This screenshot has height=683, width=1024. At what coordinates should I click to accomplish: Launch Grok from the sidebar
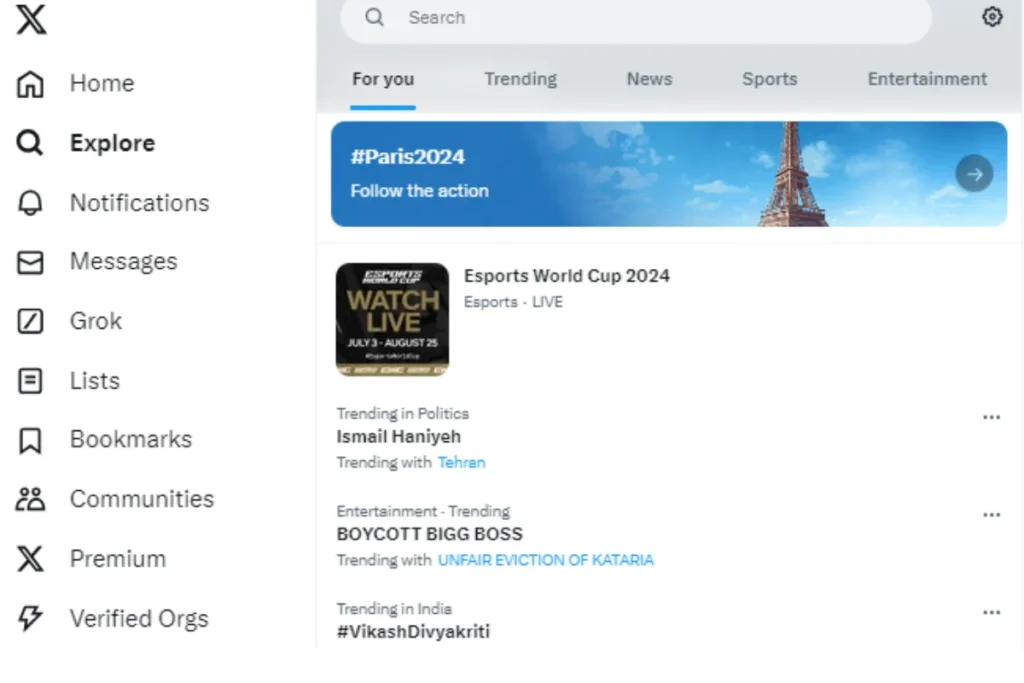[x=69, y=321]
